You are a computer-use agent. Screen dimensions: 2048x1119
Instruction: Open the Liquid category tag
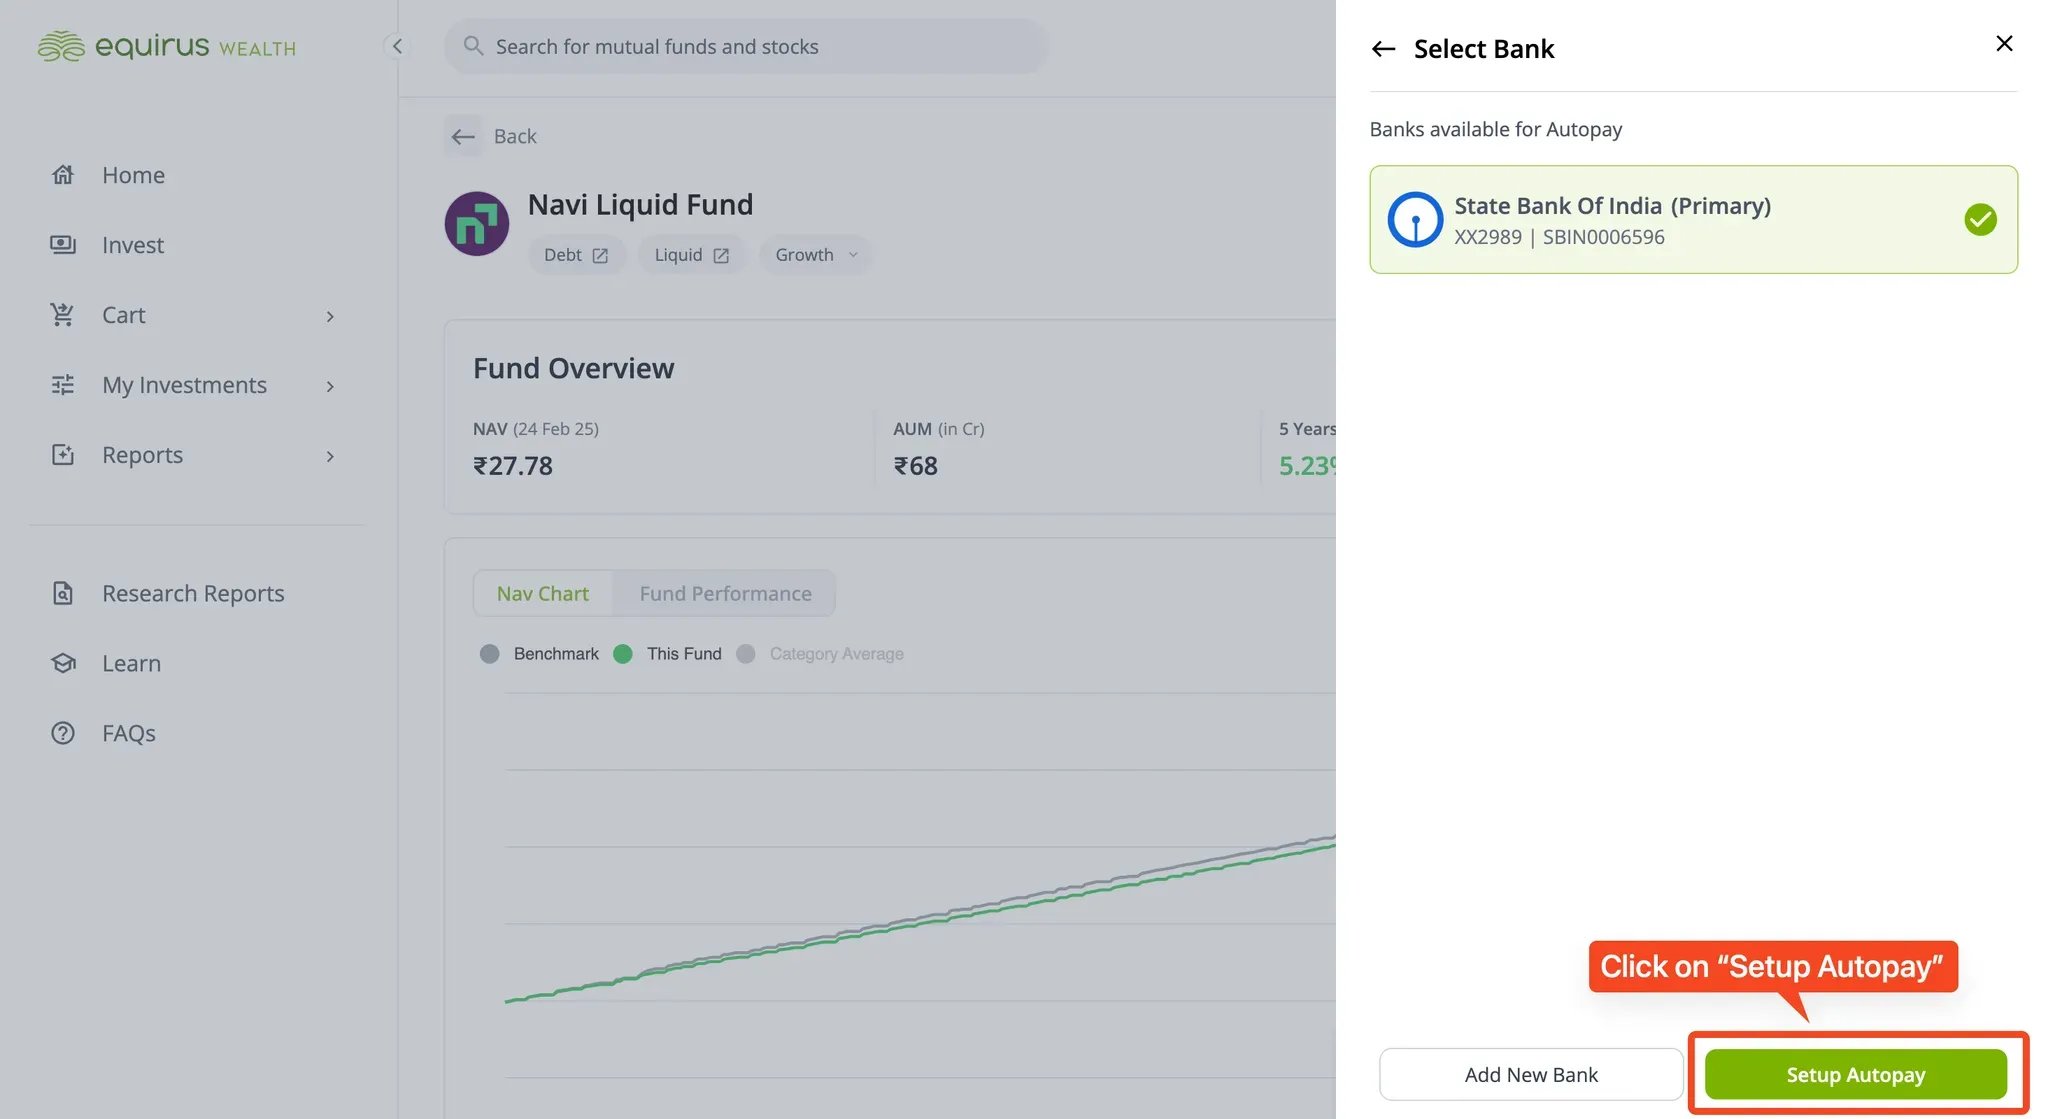click(x=692, y=255)
